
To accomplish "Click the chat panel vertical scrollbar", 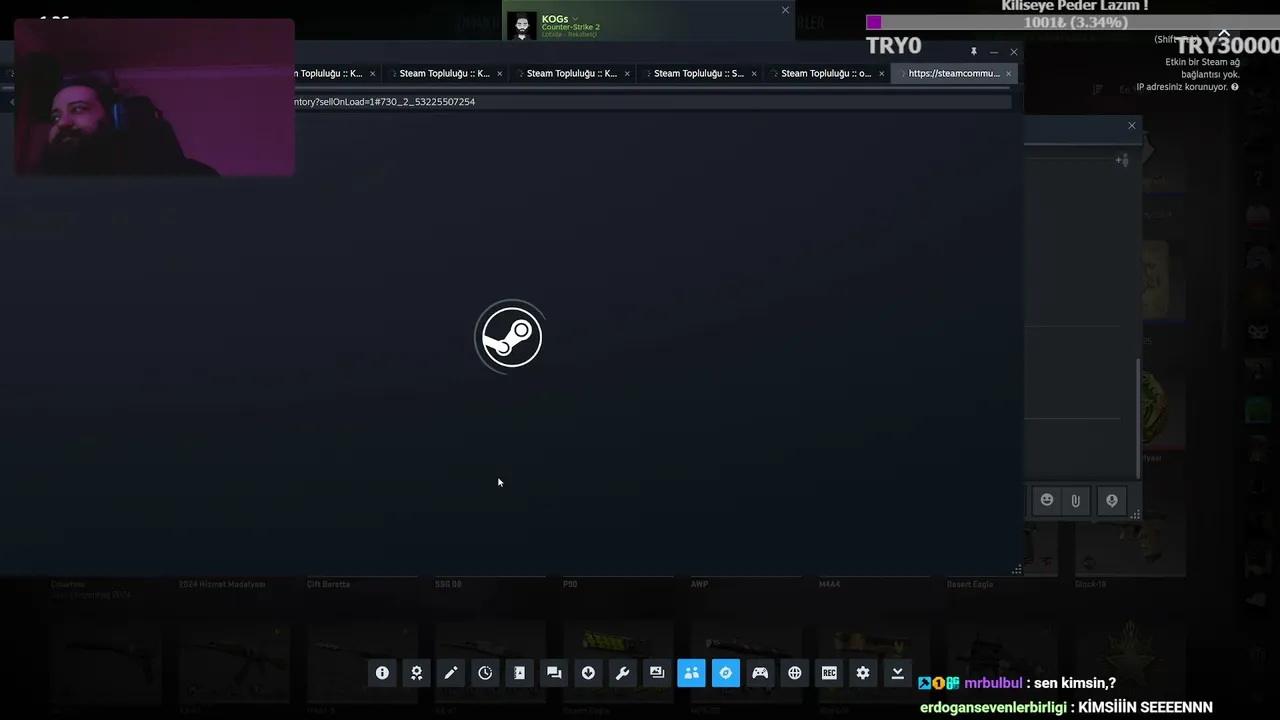I will (x=1138, y=418).
